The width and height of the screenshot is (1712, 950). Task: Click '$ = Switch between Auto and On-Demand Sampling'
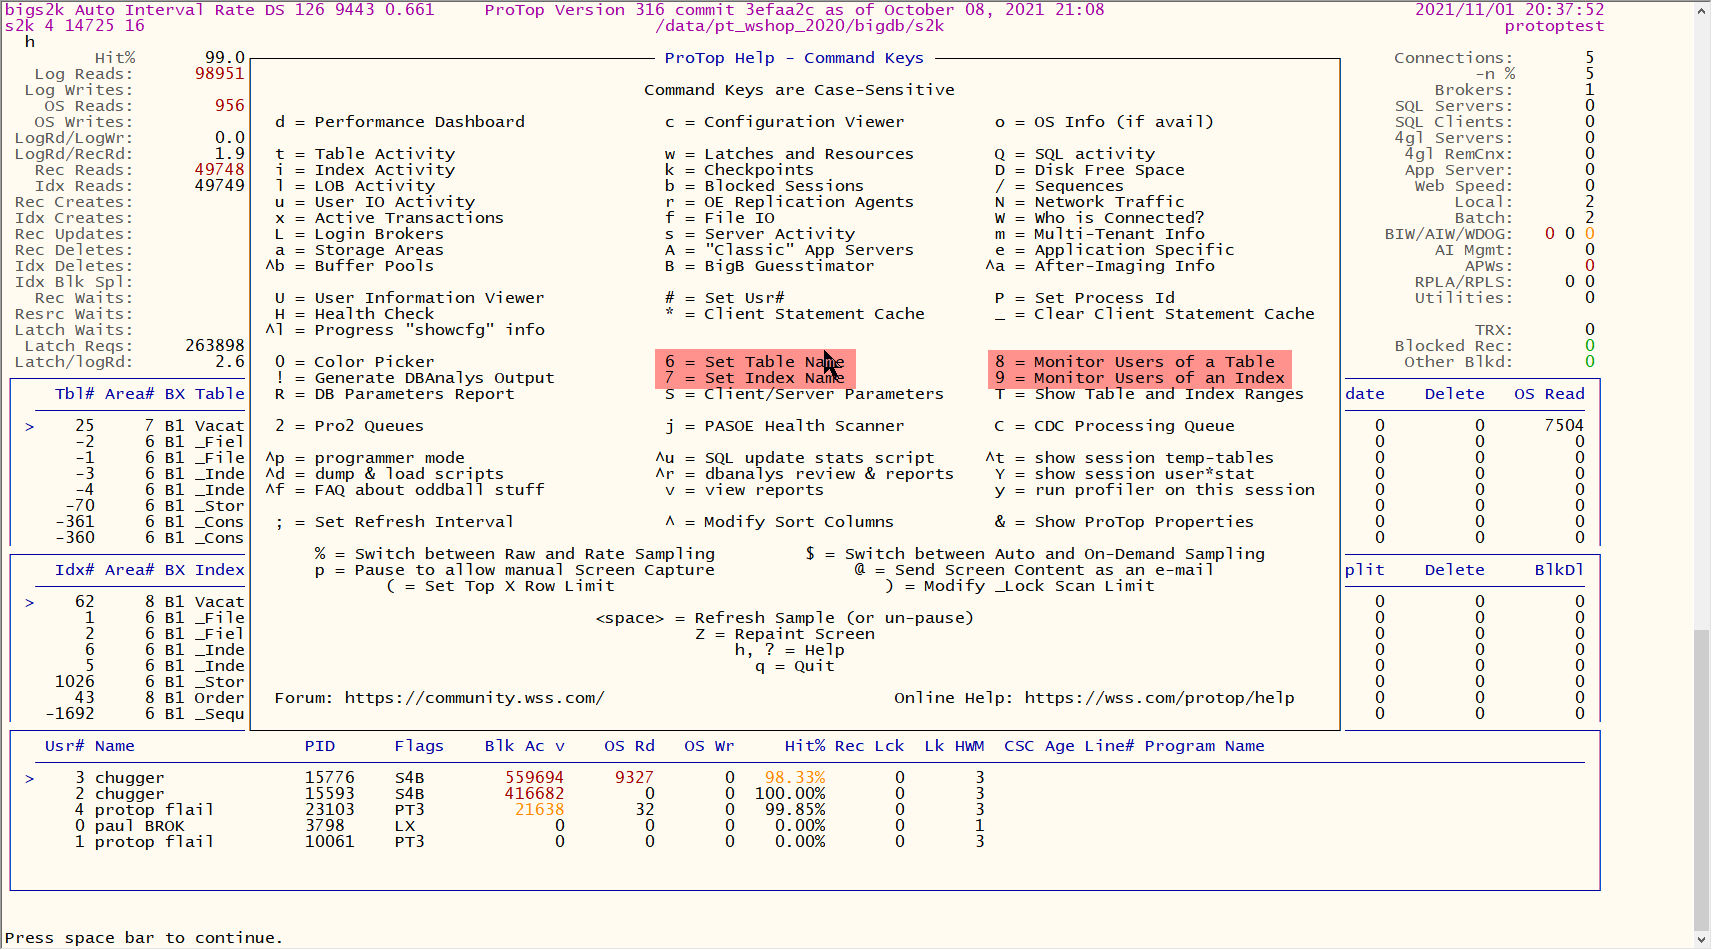point(1035,554)
